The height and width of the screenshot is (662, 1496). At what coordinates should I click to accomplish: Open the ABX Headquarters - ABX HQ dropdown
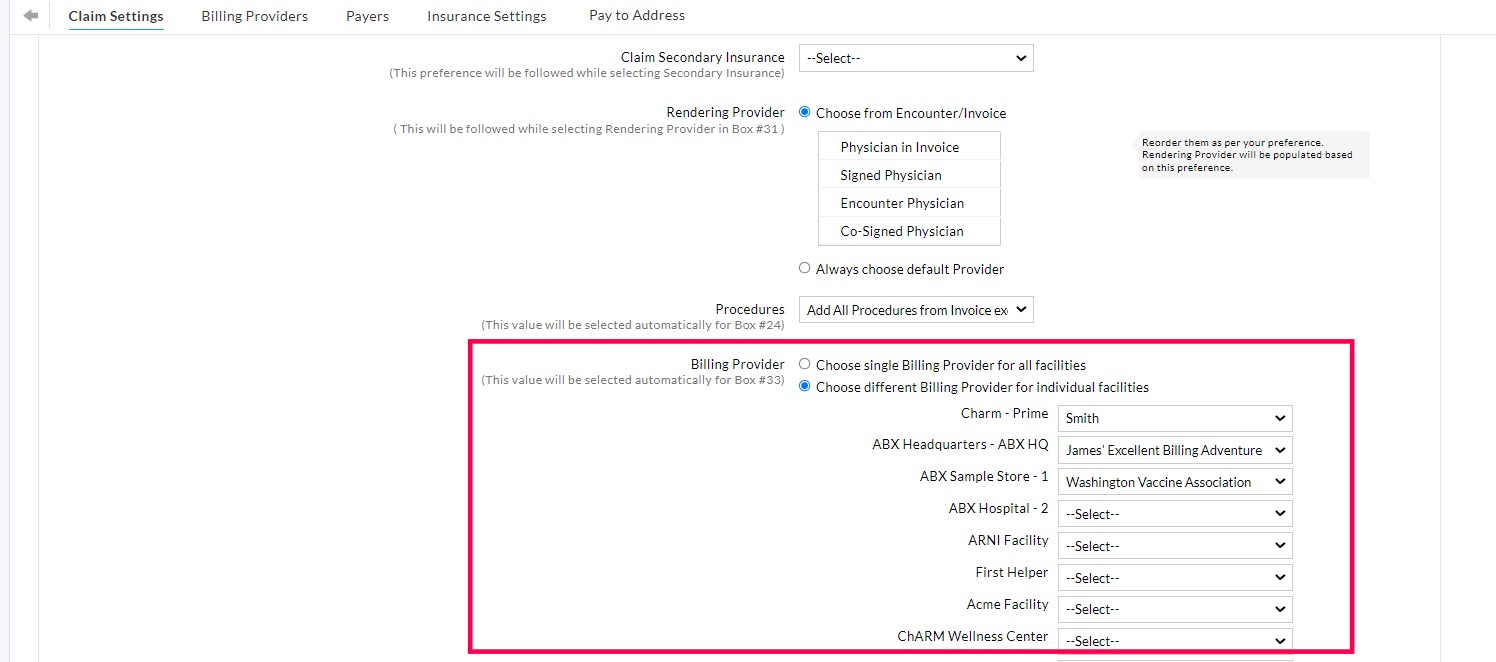click(1174, 450)
